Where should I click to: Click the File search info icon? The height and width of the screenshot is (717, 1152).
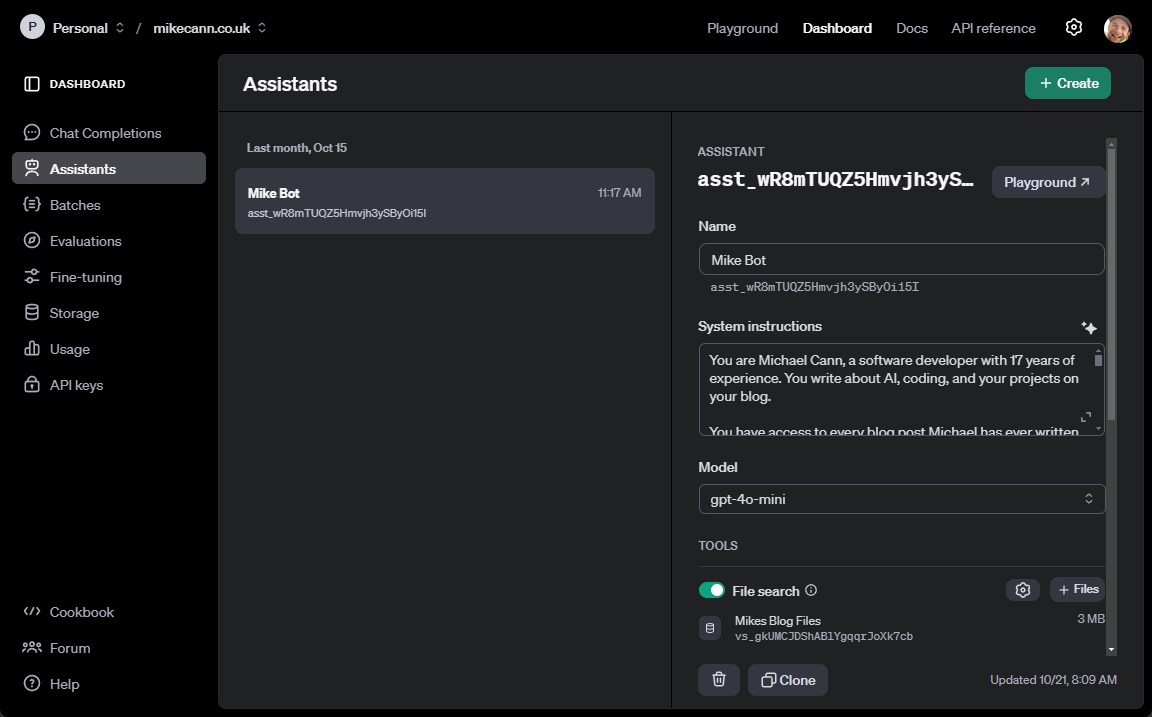click(811, 590)
